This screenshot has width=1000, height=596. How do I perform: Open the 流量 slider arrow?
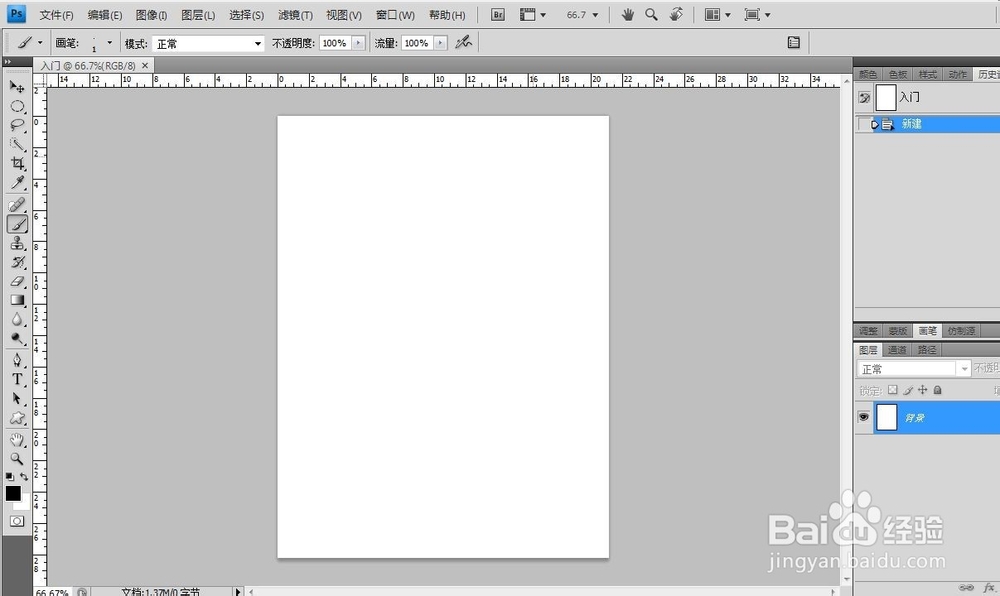[440, 43]
